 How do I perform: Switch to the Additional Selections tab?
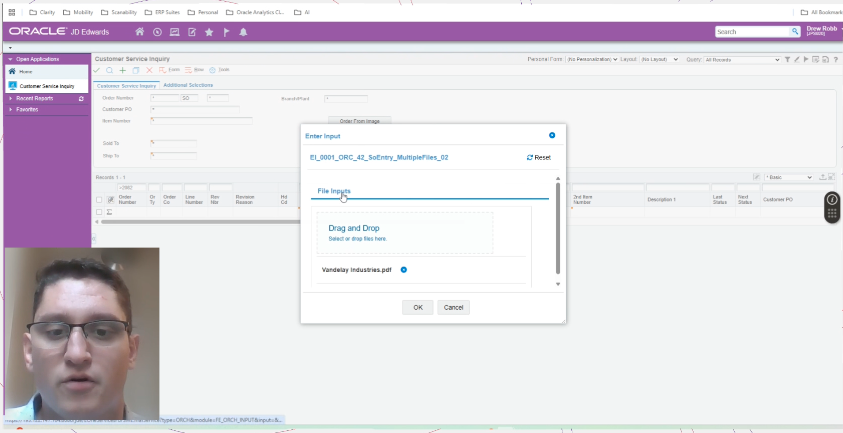pyautogui.click(x=188, y=85)
